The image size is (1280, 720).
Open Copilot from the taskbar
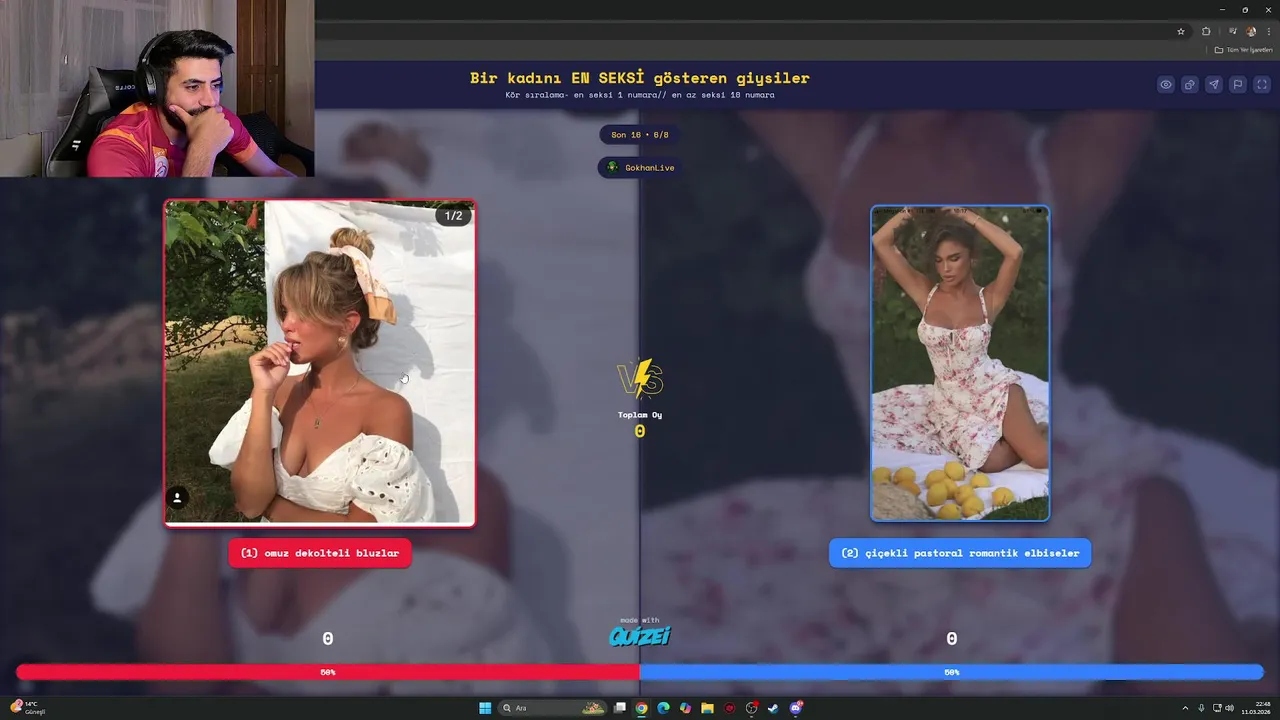pos(685,708)
